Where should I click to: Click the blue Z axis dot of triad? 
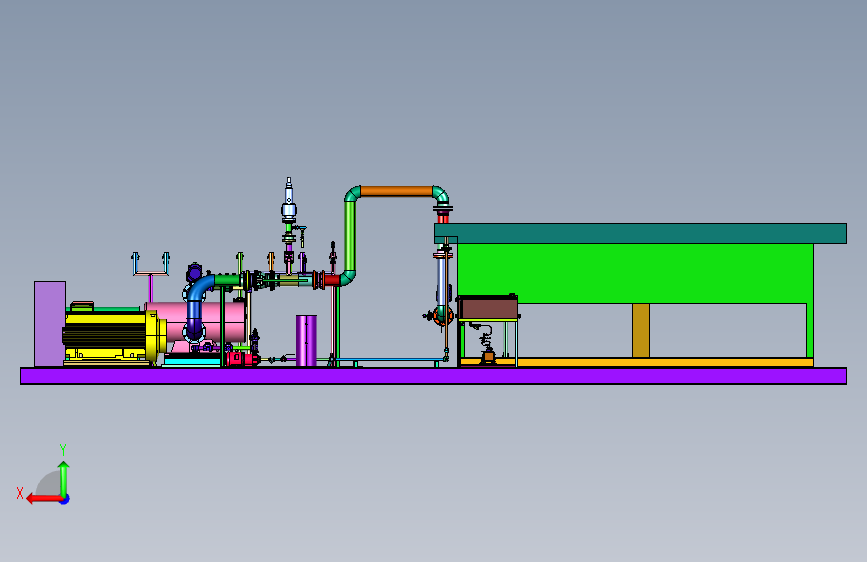pos(65,499)
